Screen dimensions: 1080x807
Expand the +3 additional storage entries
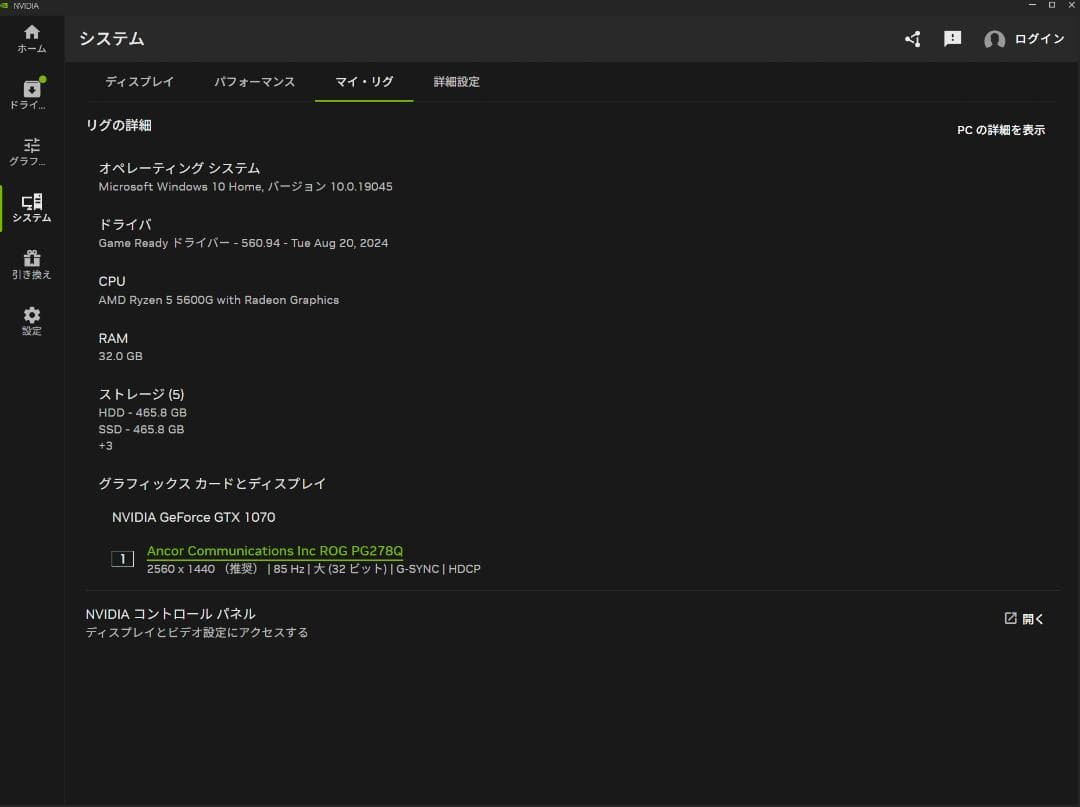click(105, 446)
